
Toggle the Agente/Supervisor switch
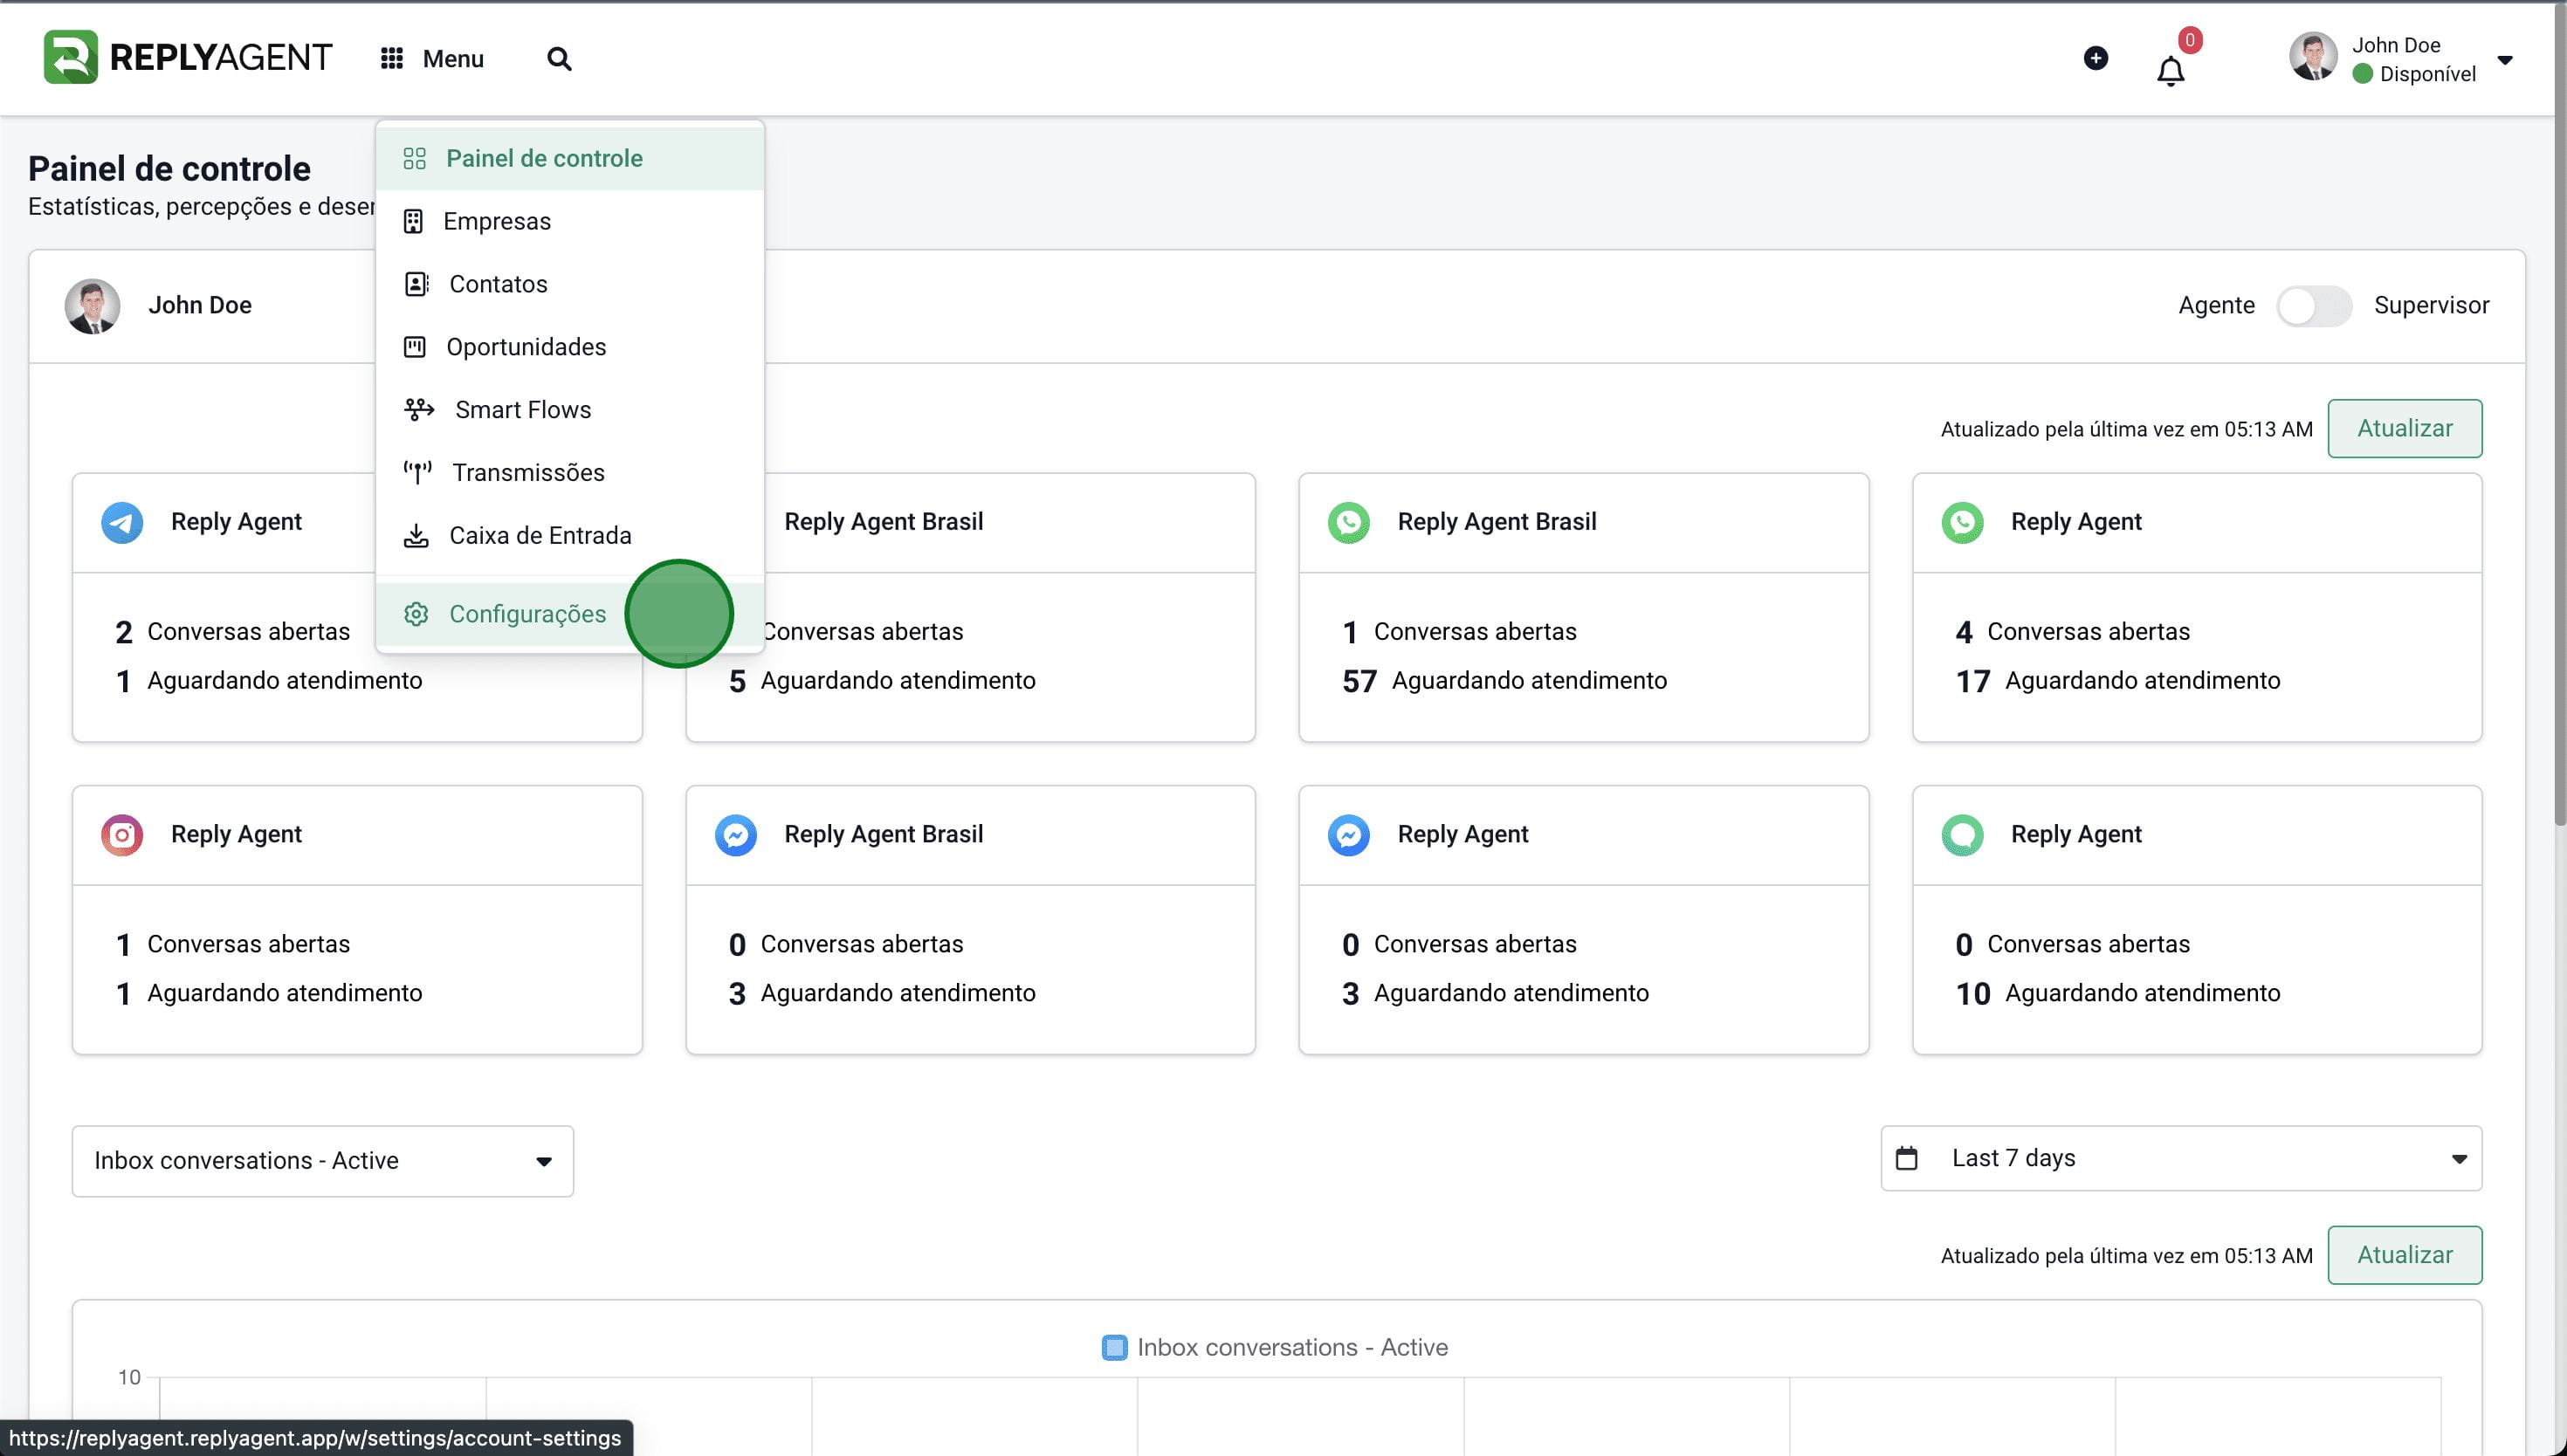[x=2314, y=306]
